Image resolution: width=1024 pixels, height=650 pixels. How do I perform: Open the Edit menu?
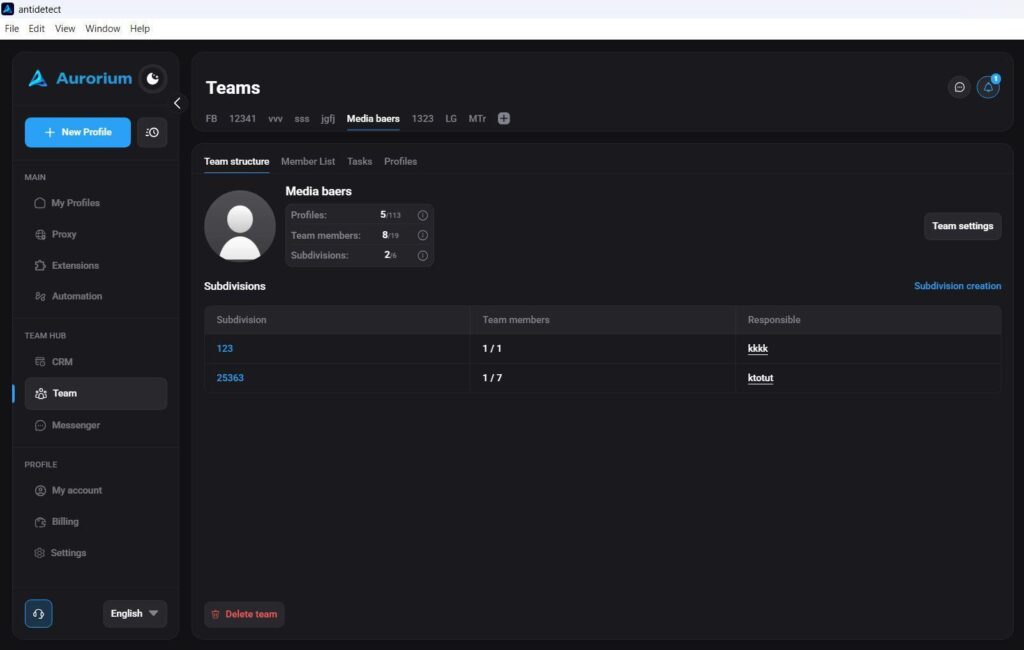tap(37, 29)
